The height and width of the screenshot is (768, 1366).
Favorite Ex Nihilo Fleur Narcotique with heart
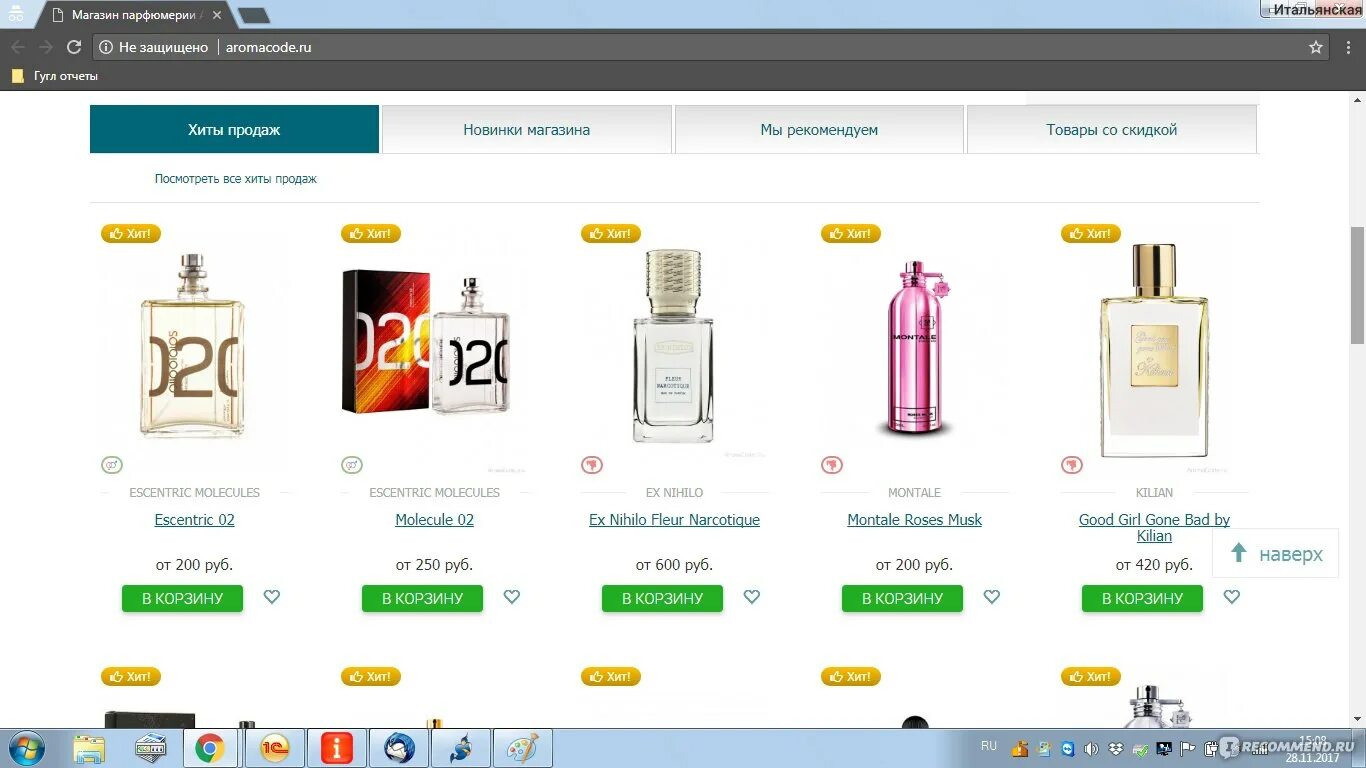(x=752, y=597)
